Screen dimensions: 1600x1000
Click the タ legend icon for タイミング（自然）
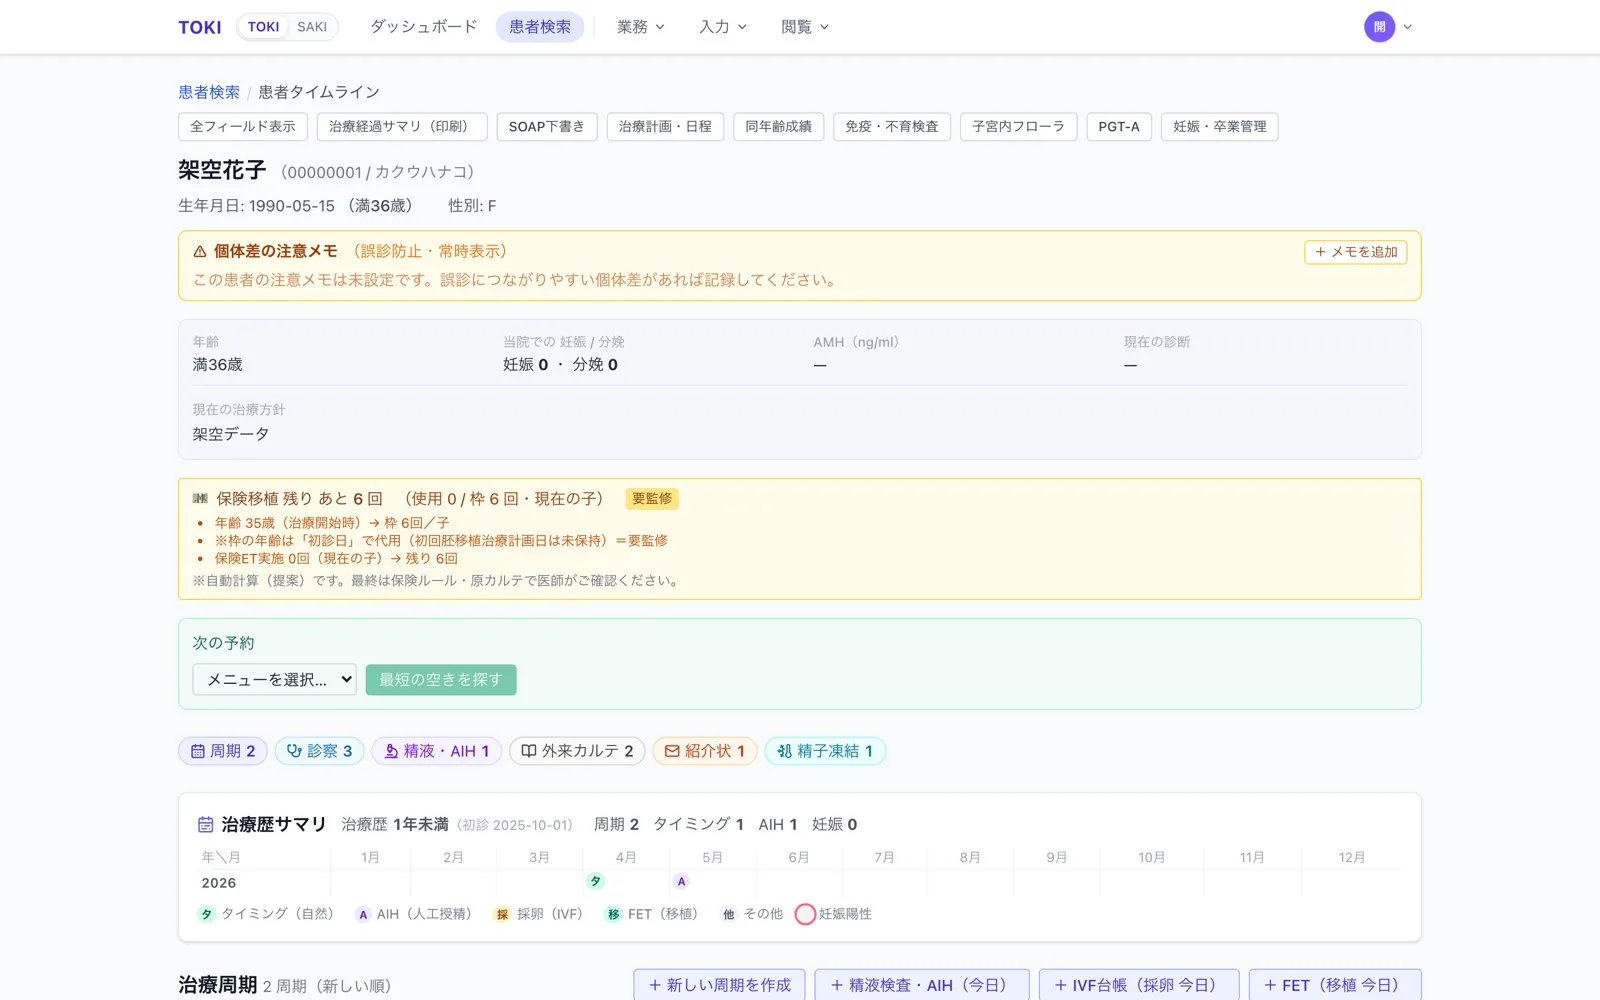(206, 914)
